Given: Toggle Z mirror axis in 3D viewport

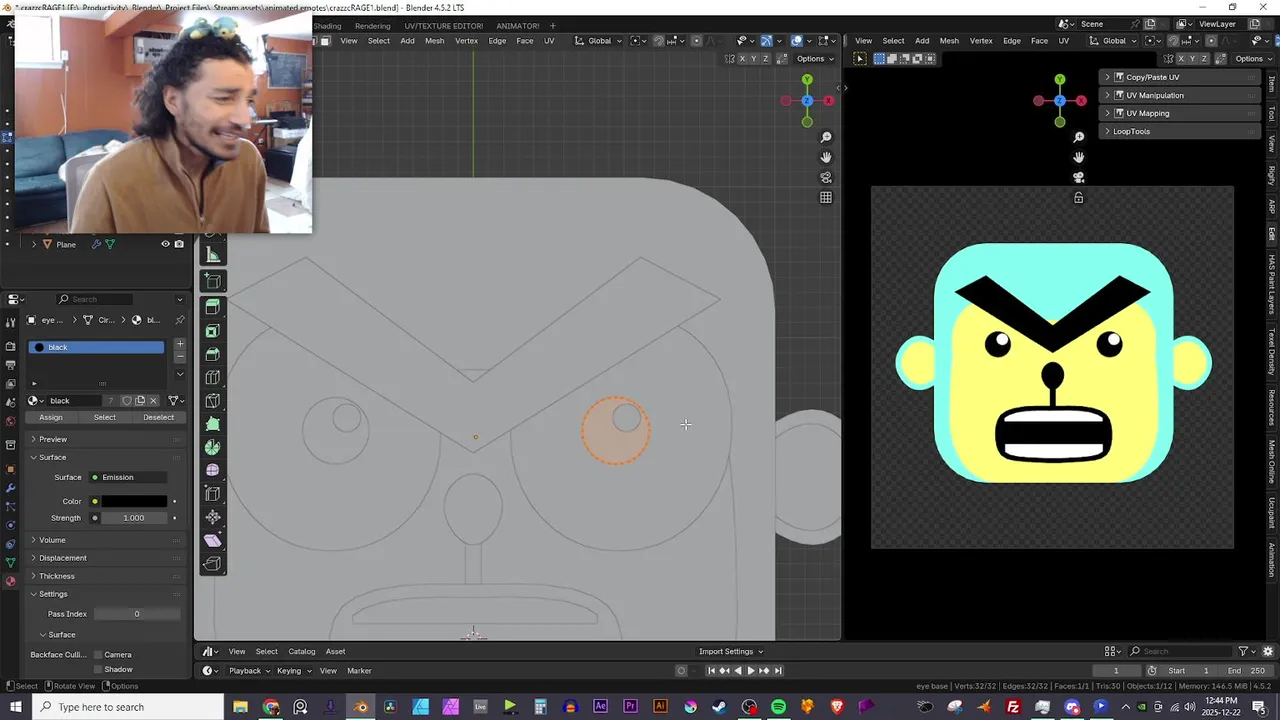Looking at the screenshot, I should pyautogui.click(x=766, y=59).
